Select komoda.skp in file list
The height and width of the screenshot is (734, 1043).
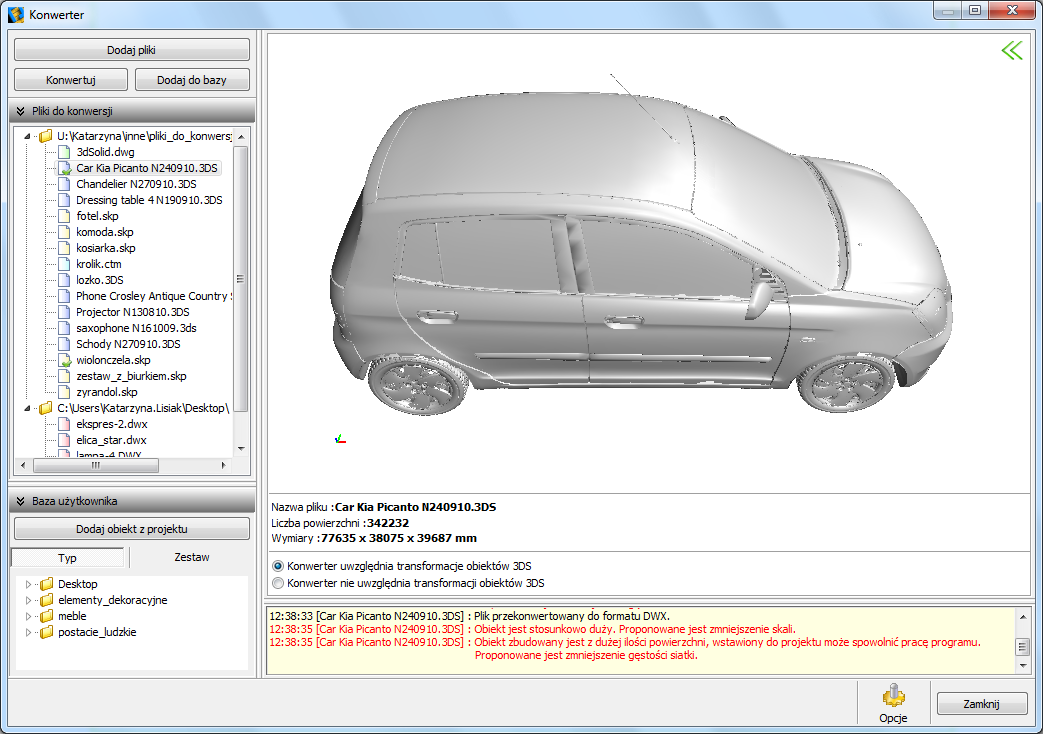[104, 232]
